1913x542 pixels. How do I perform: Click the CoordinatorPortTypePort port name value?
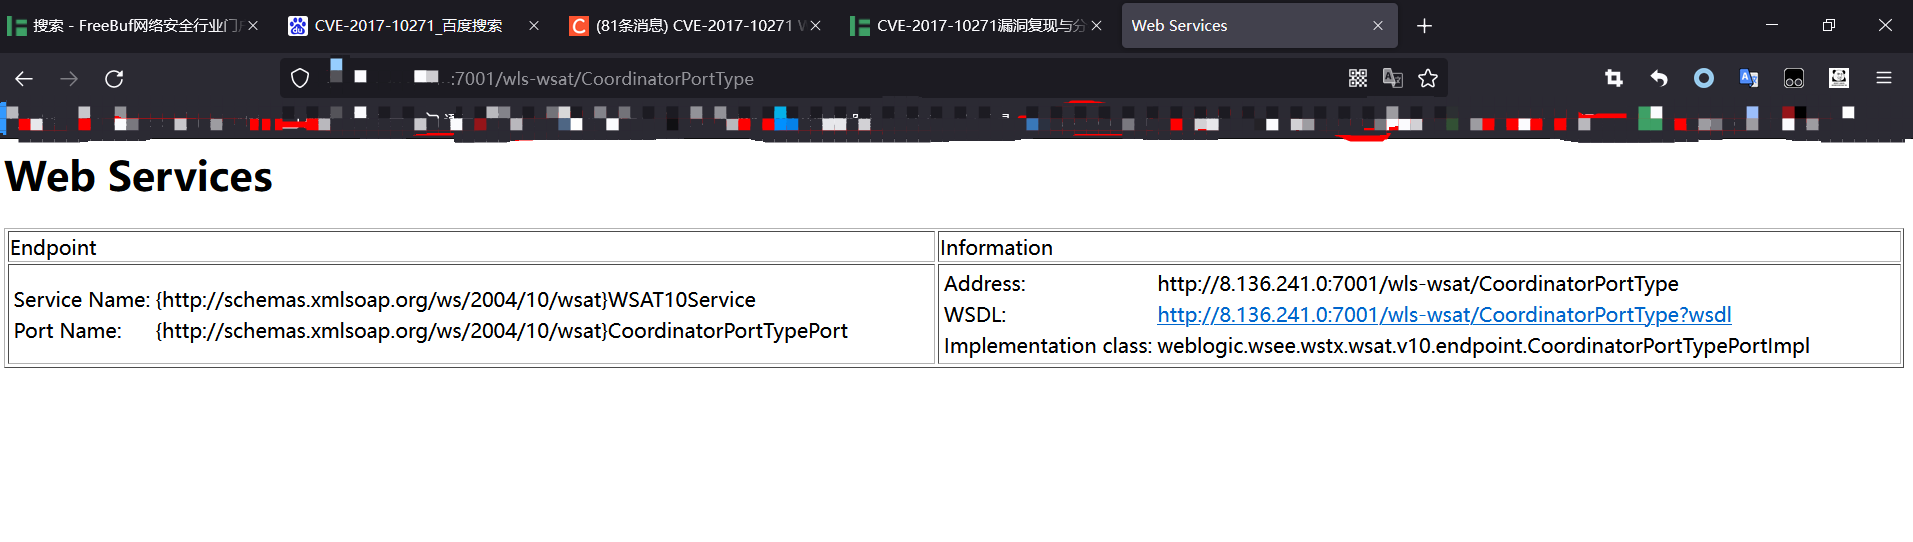pos(502,331)
